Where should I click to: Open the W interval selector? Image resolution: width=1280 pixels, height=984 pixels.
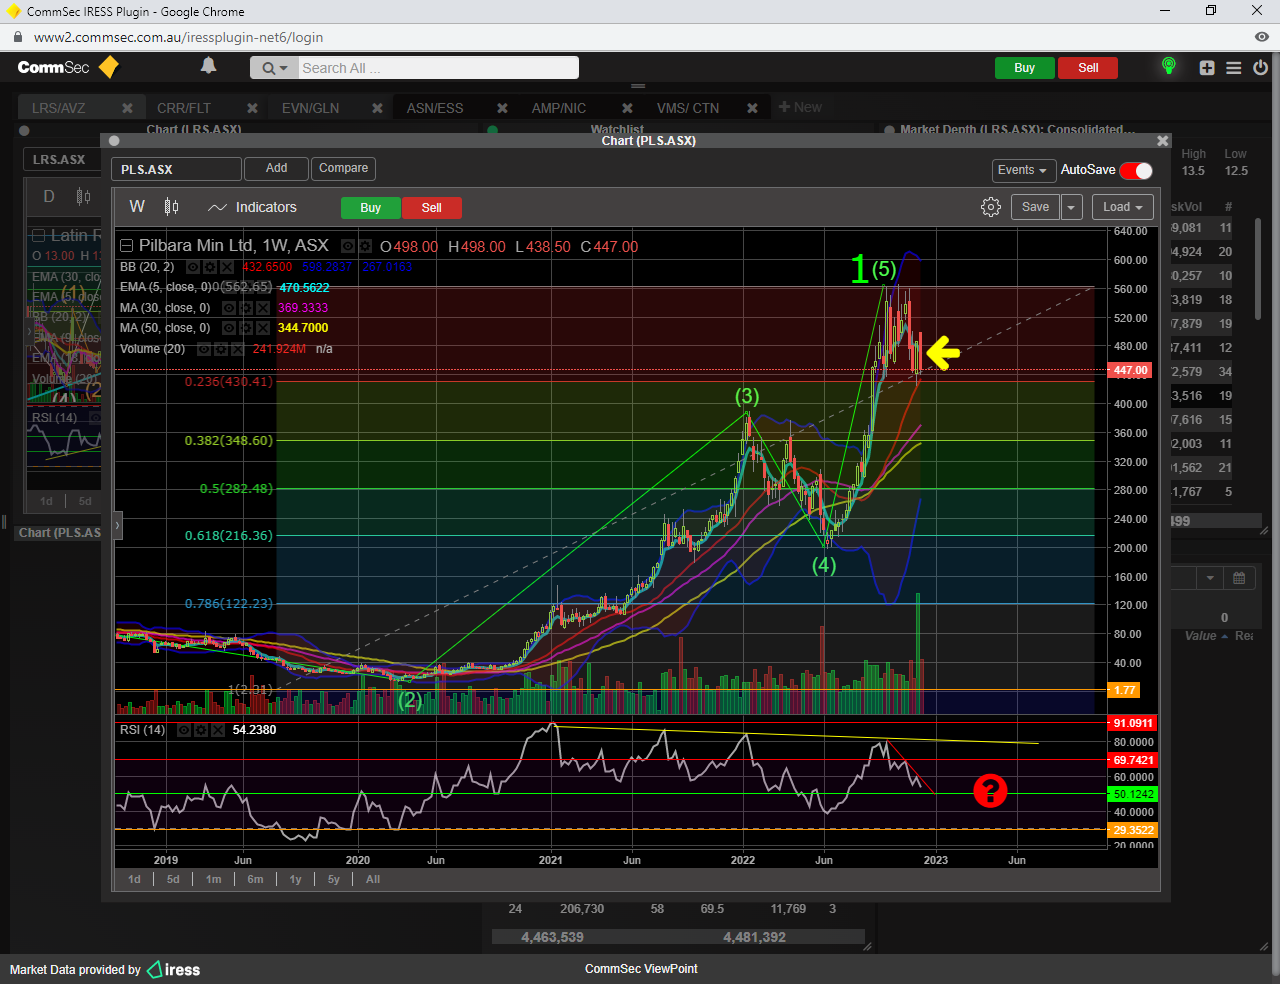pyautogui.click(x=137, y=207)
